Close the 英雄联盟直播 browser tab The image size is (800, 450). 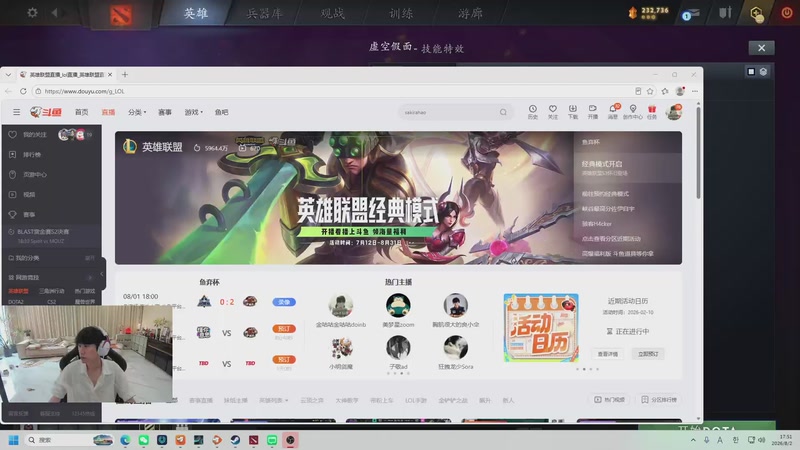pos(110,74)
